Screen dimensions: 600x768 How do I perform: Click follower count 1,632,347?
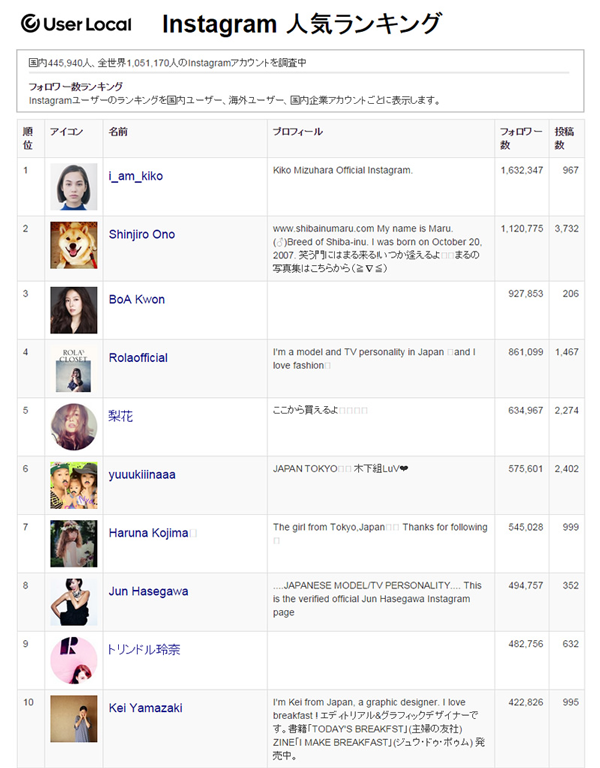522,170
